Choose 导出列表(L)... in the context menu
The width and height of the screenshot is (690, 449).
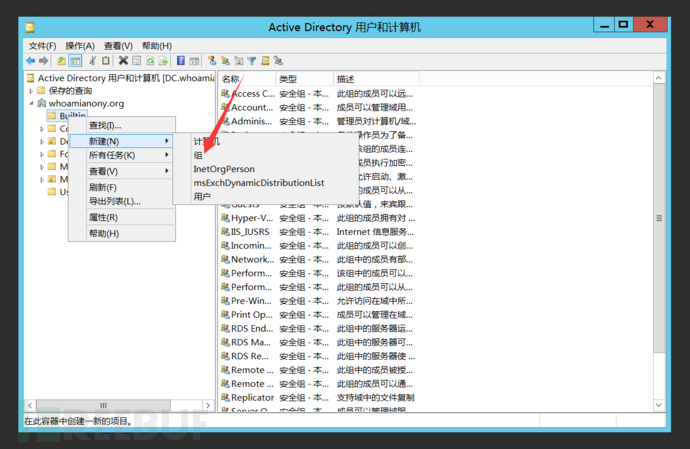[122, 201]
